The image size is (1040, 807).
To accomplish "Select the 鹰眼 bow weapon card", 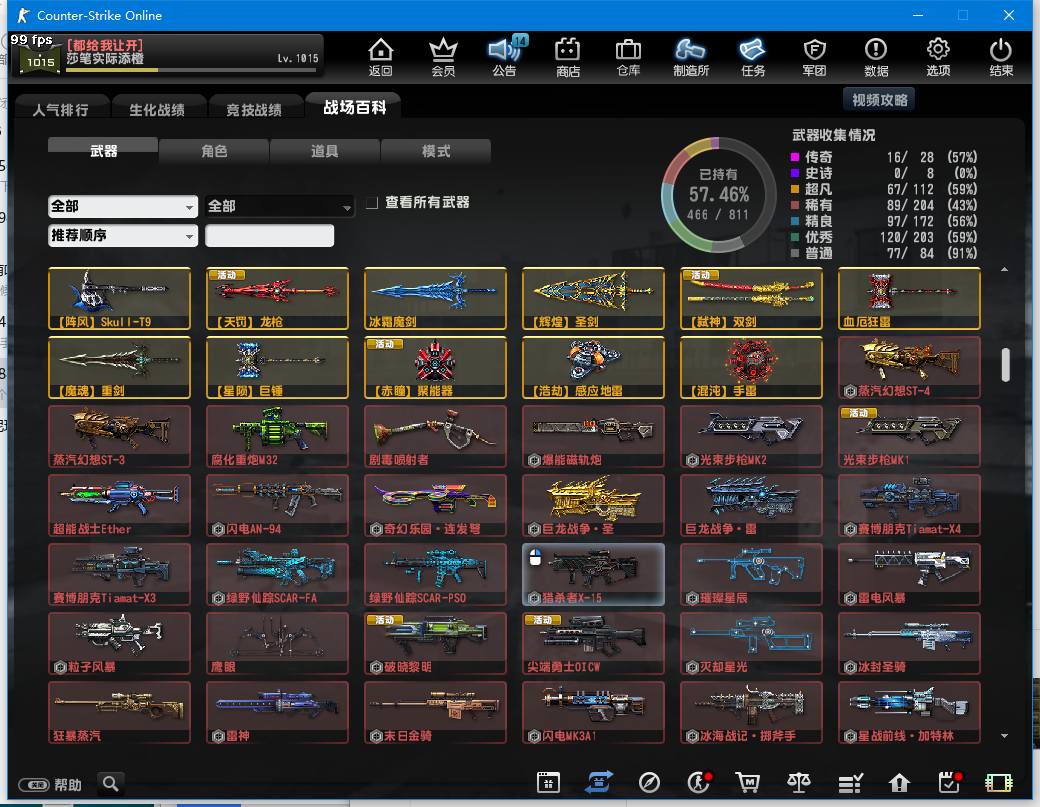I will pos(277,643).
